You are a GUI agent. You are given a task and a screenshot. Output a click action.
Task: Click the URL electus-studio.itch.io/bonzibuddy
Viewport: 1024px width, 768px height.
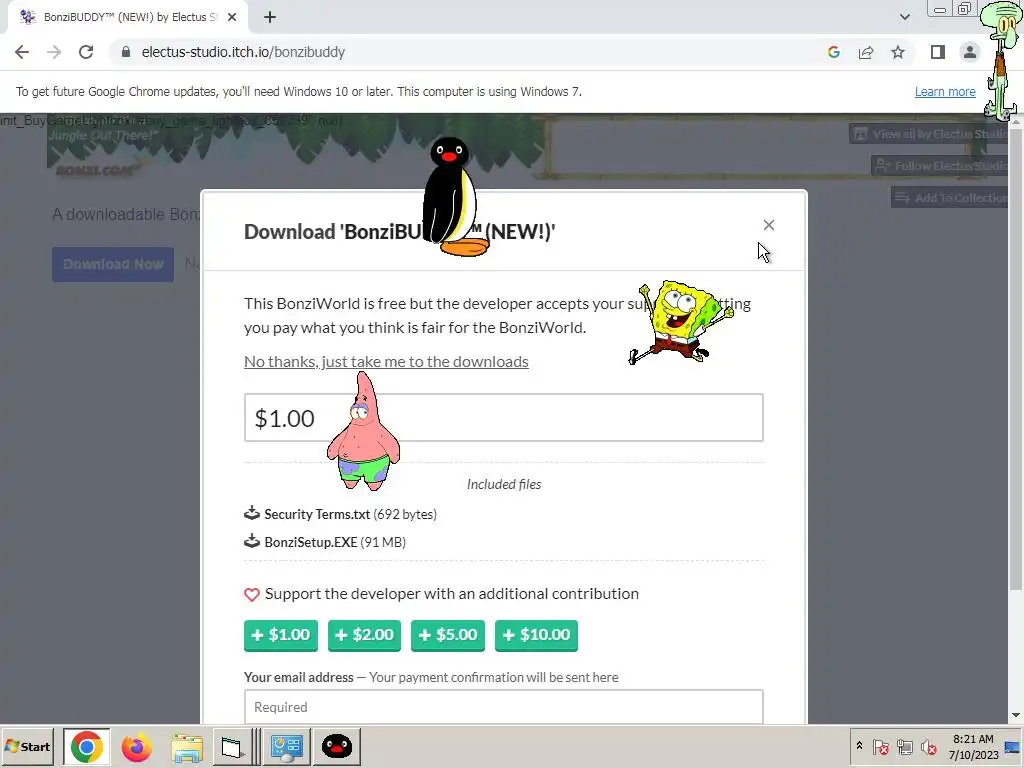click(243, 52)
